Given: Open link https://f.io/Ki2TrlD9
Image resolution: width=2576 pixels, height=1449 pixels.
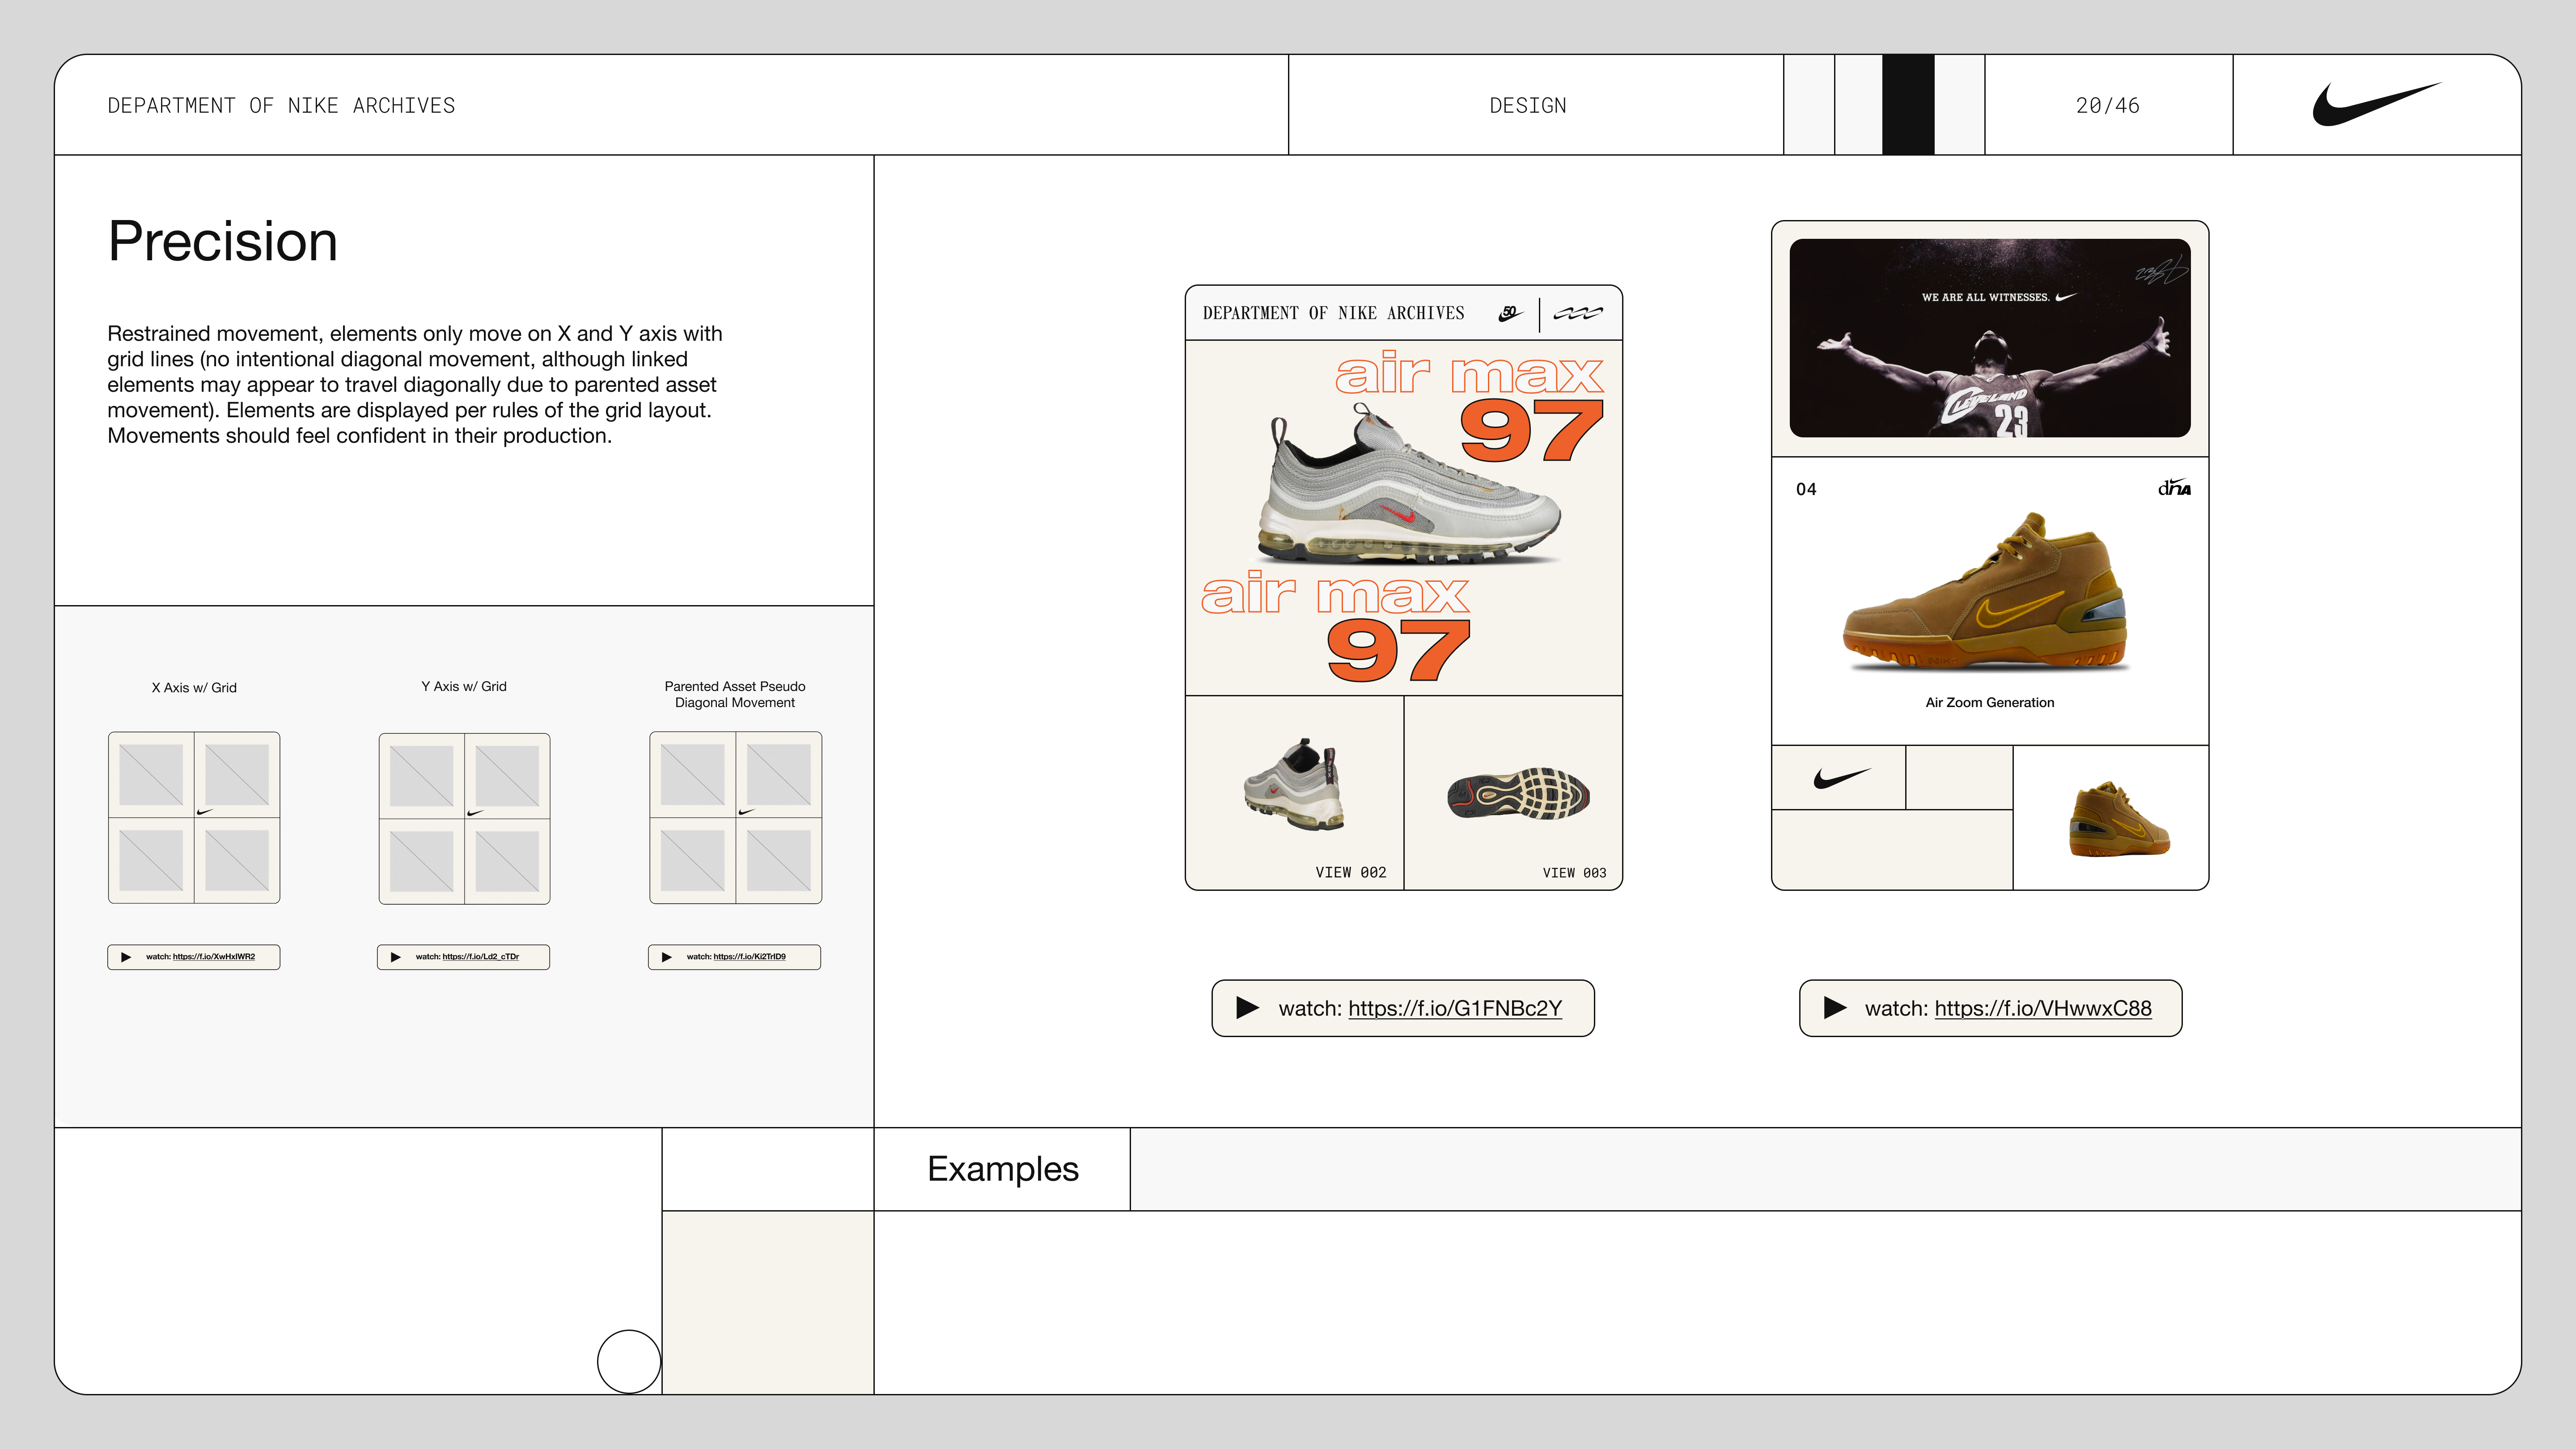Looking at the screenshot, I should [x=749, y=957].
